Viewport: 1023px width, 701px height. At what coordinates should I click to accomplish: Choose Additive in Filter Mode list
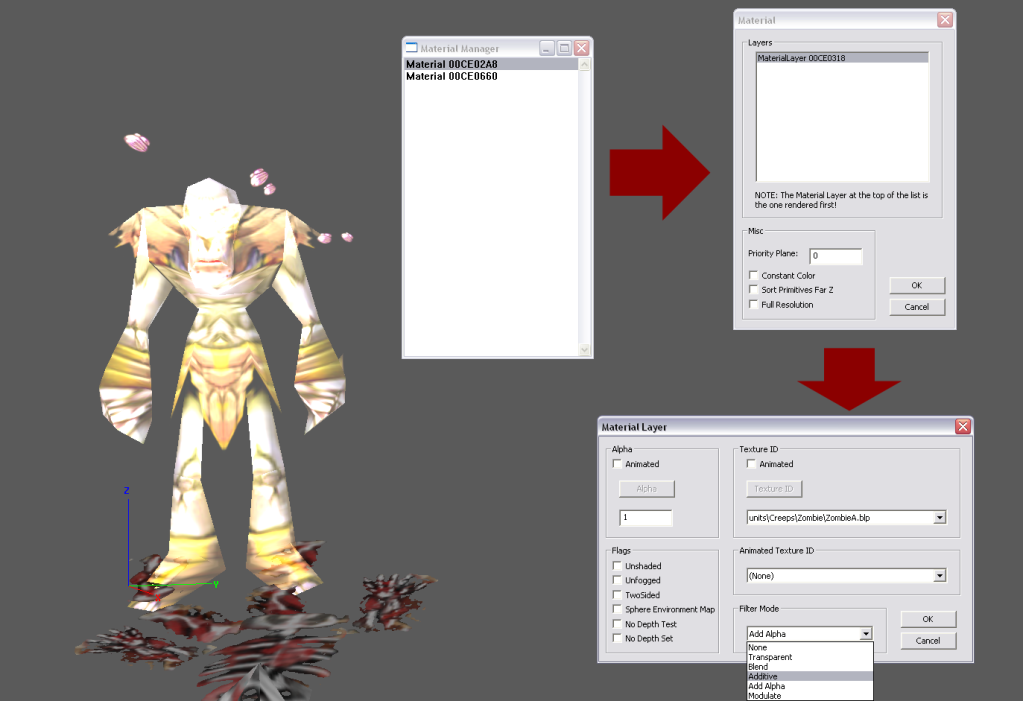pyautogui.click(x=810, y=676)
